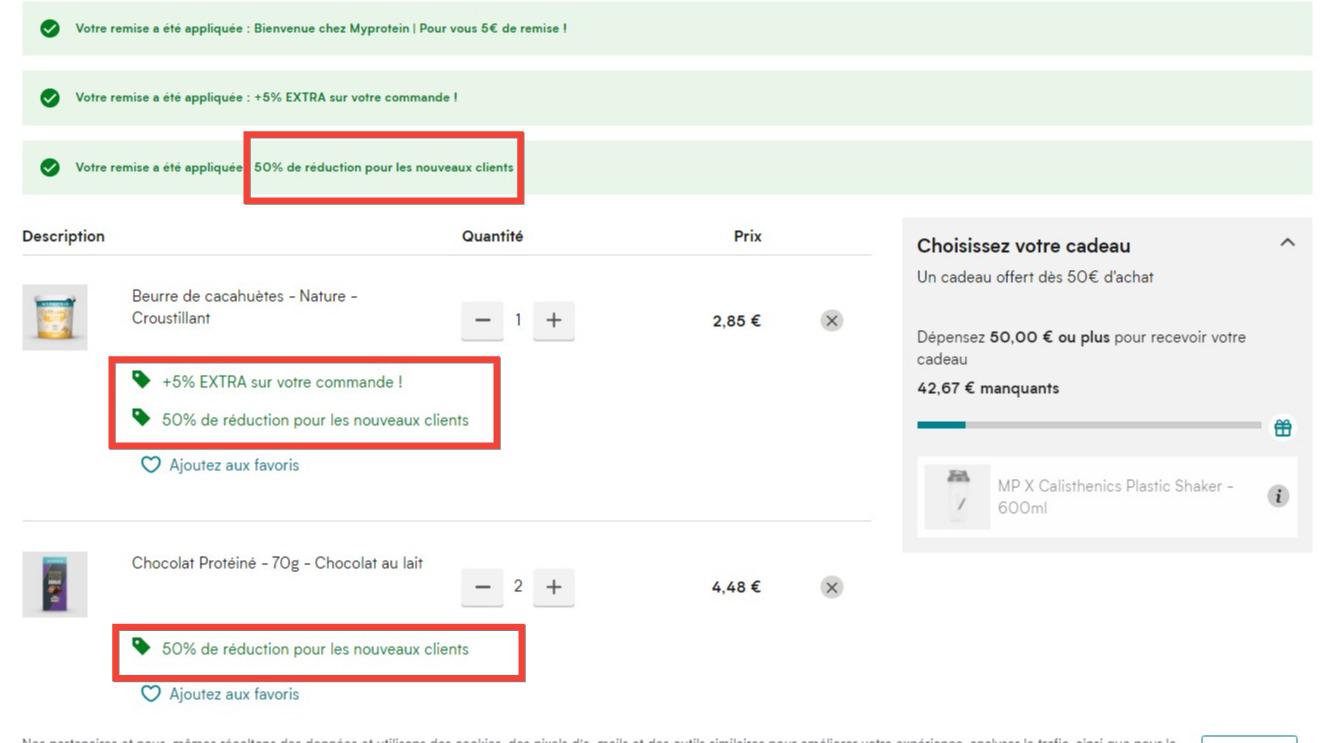Collapse the Choisissez votre cadeau panel
This screenshot has height=743, width=1342.
tap(1287, 243)
